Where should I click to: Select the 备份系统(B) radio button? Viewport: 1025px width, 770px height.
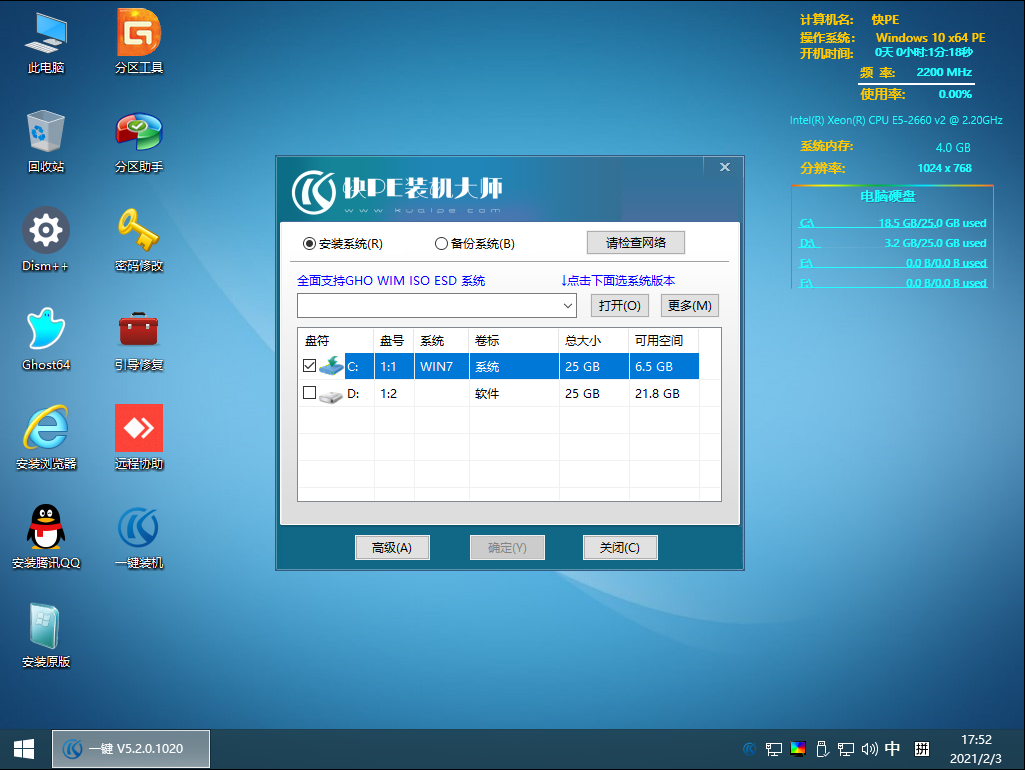click(x=441, y=244)
